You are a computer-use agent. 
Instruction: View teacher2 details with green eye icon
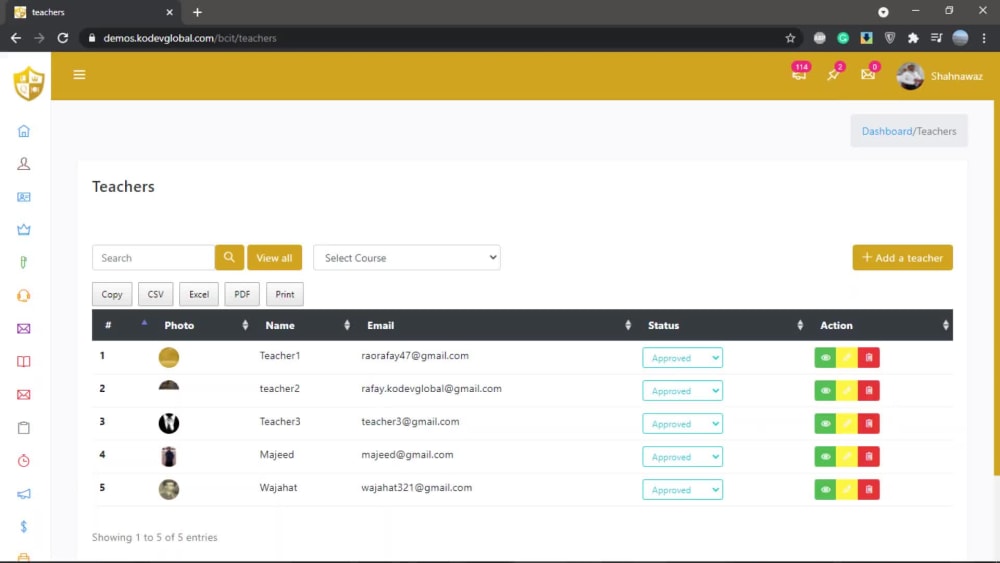point(825,391)
